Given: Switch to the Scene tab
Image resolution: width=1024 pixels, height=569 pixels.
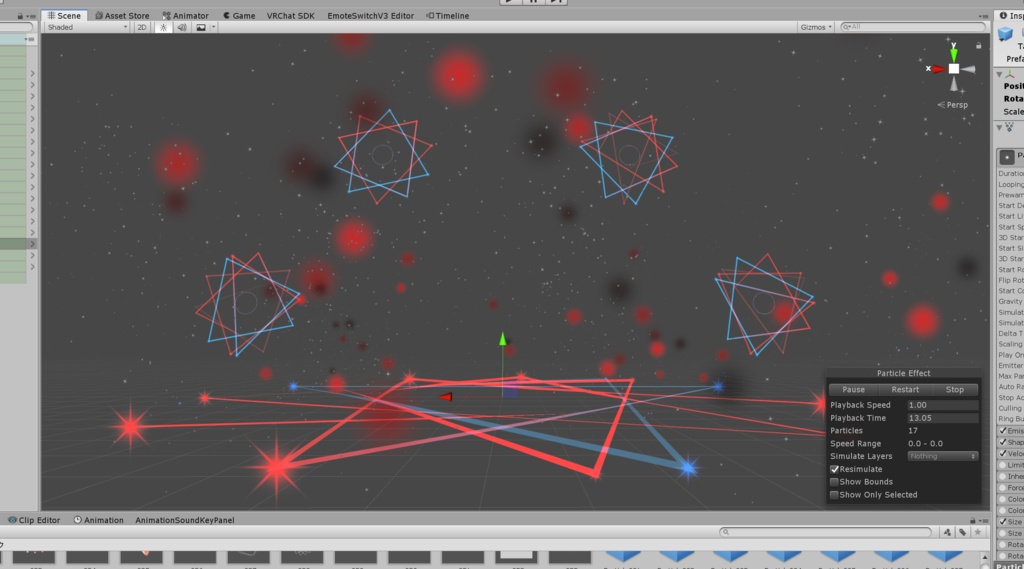Looking at the screenshot, I should (64, 16).
